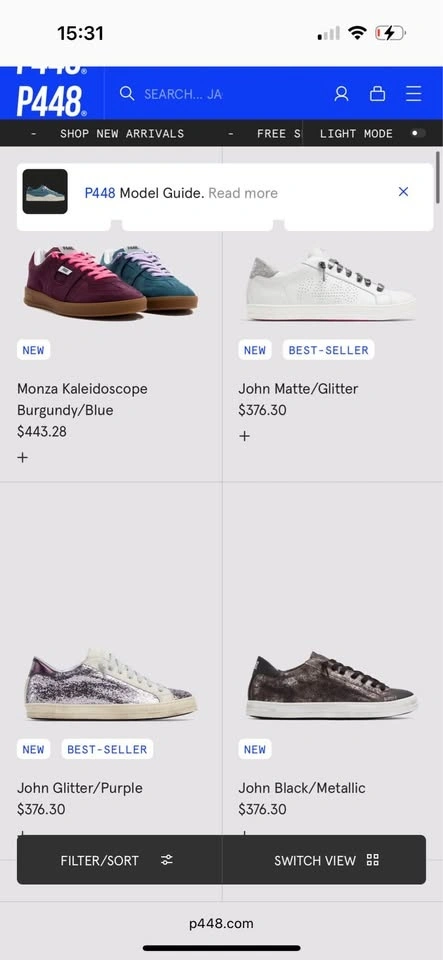The height and width of the screenshot is (960, 443).
Task: Click the Model Guide shoe thumbnail
Action: tap(45, 192)
